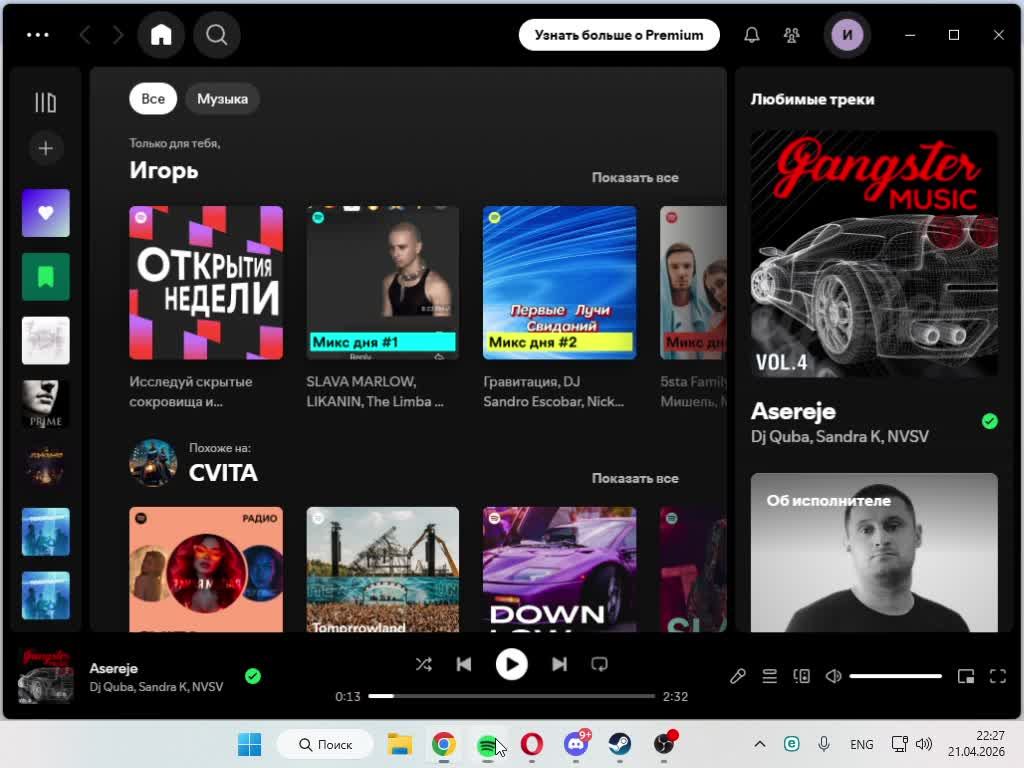The height and width of the screenshot is (768, 1024).
Task: Seek within the track progress bar
Action: point(511,696)
